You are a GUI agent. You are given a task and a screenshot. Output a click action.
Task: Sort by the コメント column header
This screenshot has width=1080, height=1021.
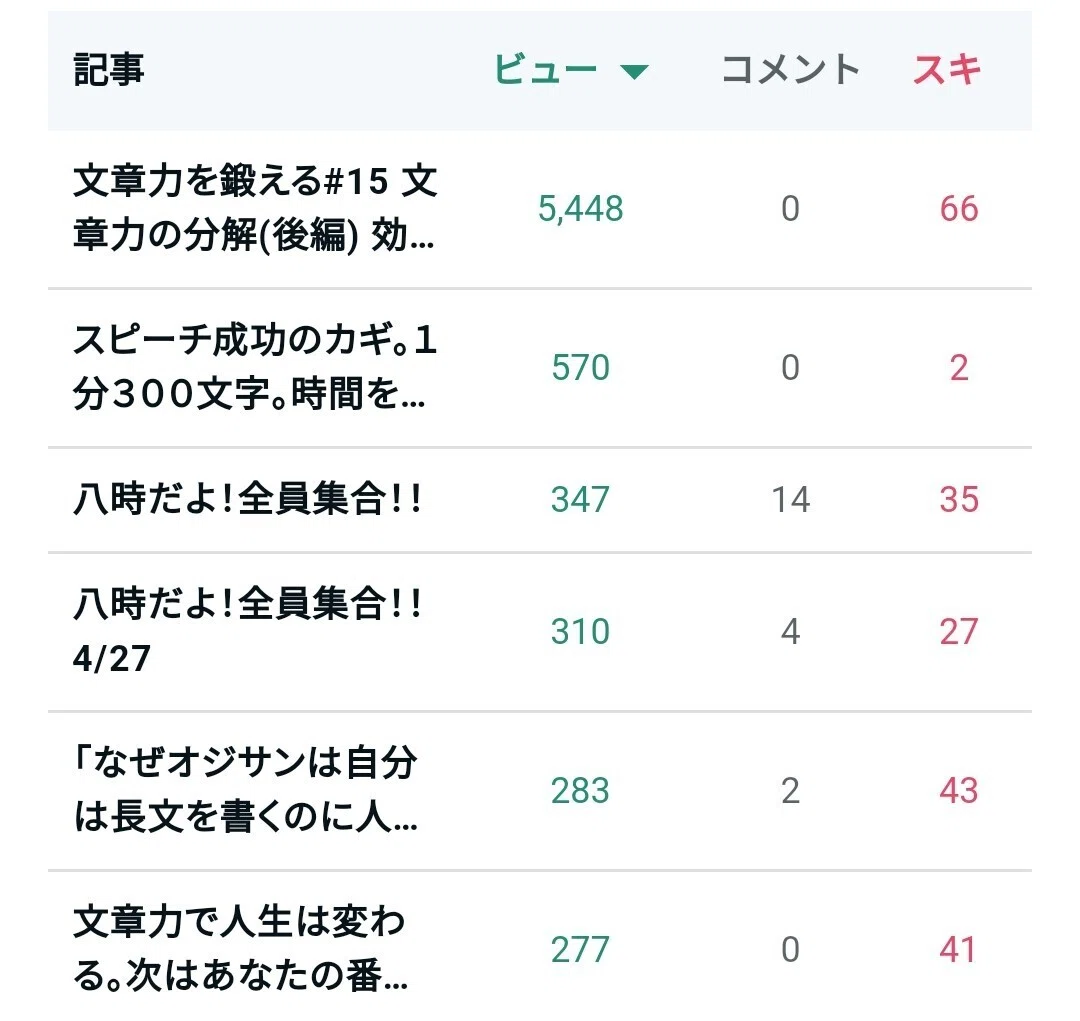pos(790,70)
